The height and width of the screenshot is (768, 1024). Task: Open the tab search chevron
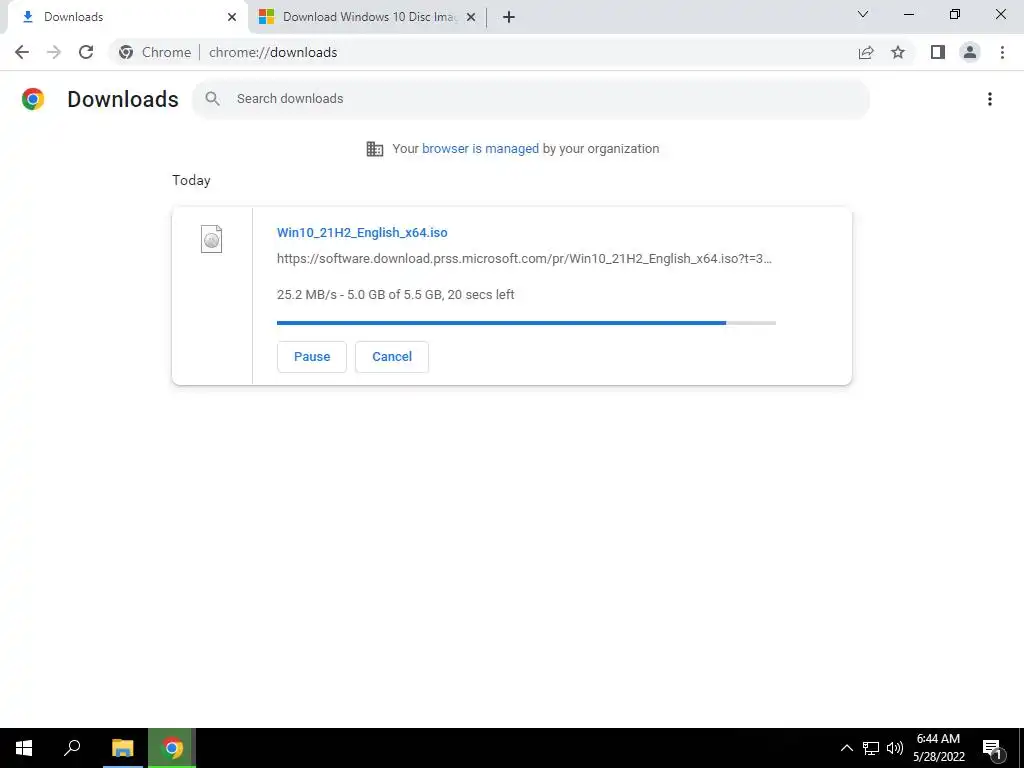pos(863,14)
